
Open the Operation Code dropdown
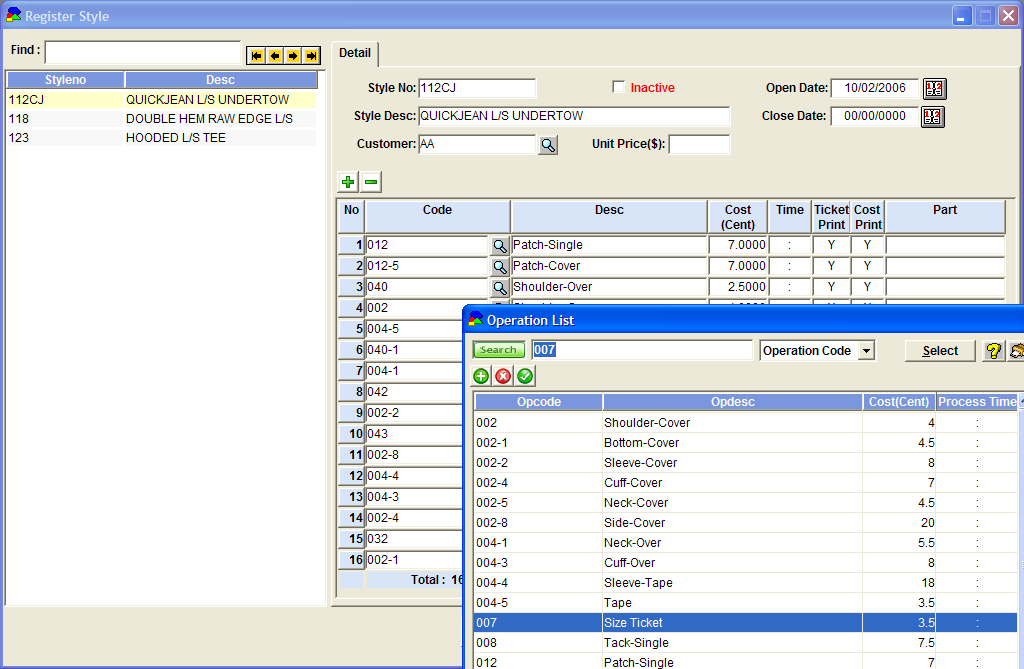coord(866,351)
